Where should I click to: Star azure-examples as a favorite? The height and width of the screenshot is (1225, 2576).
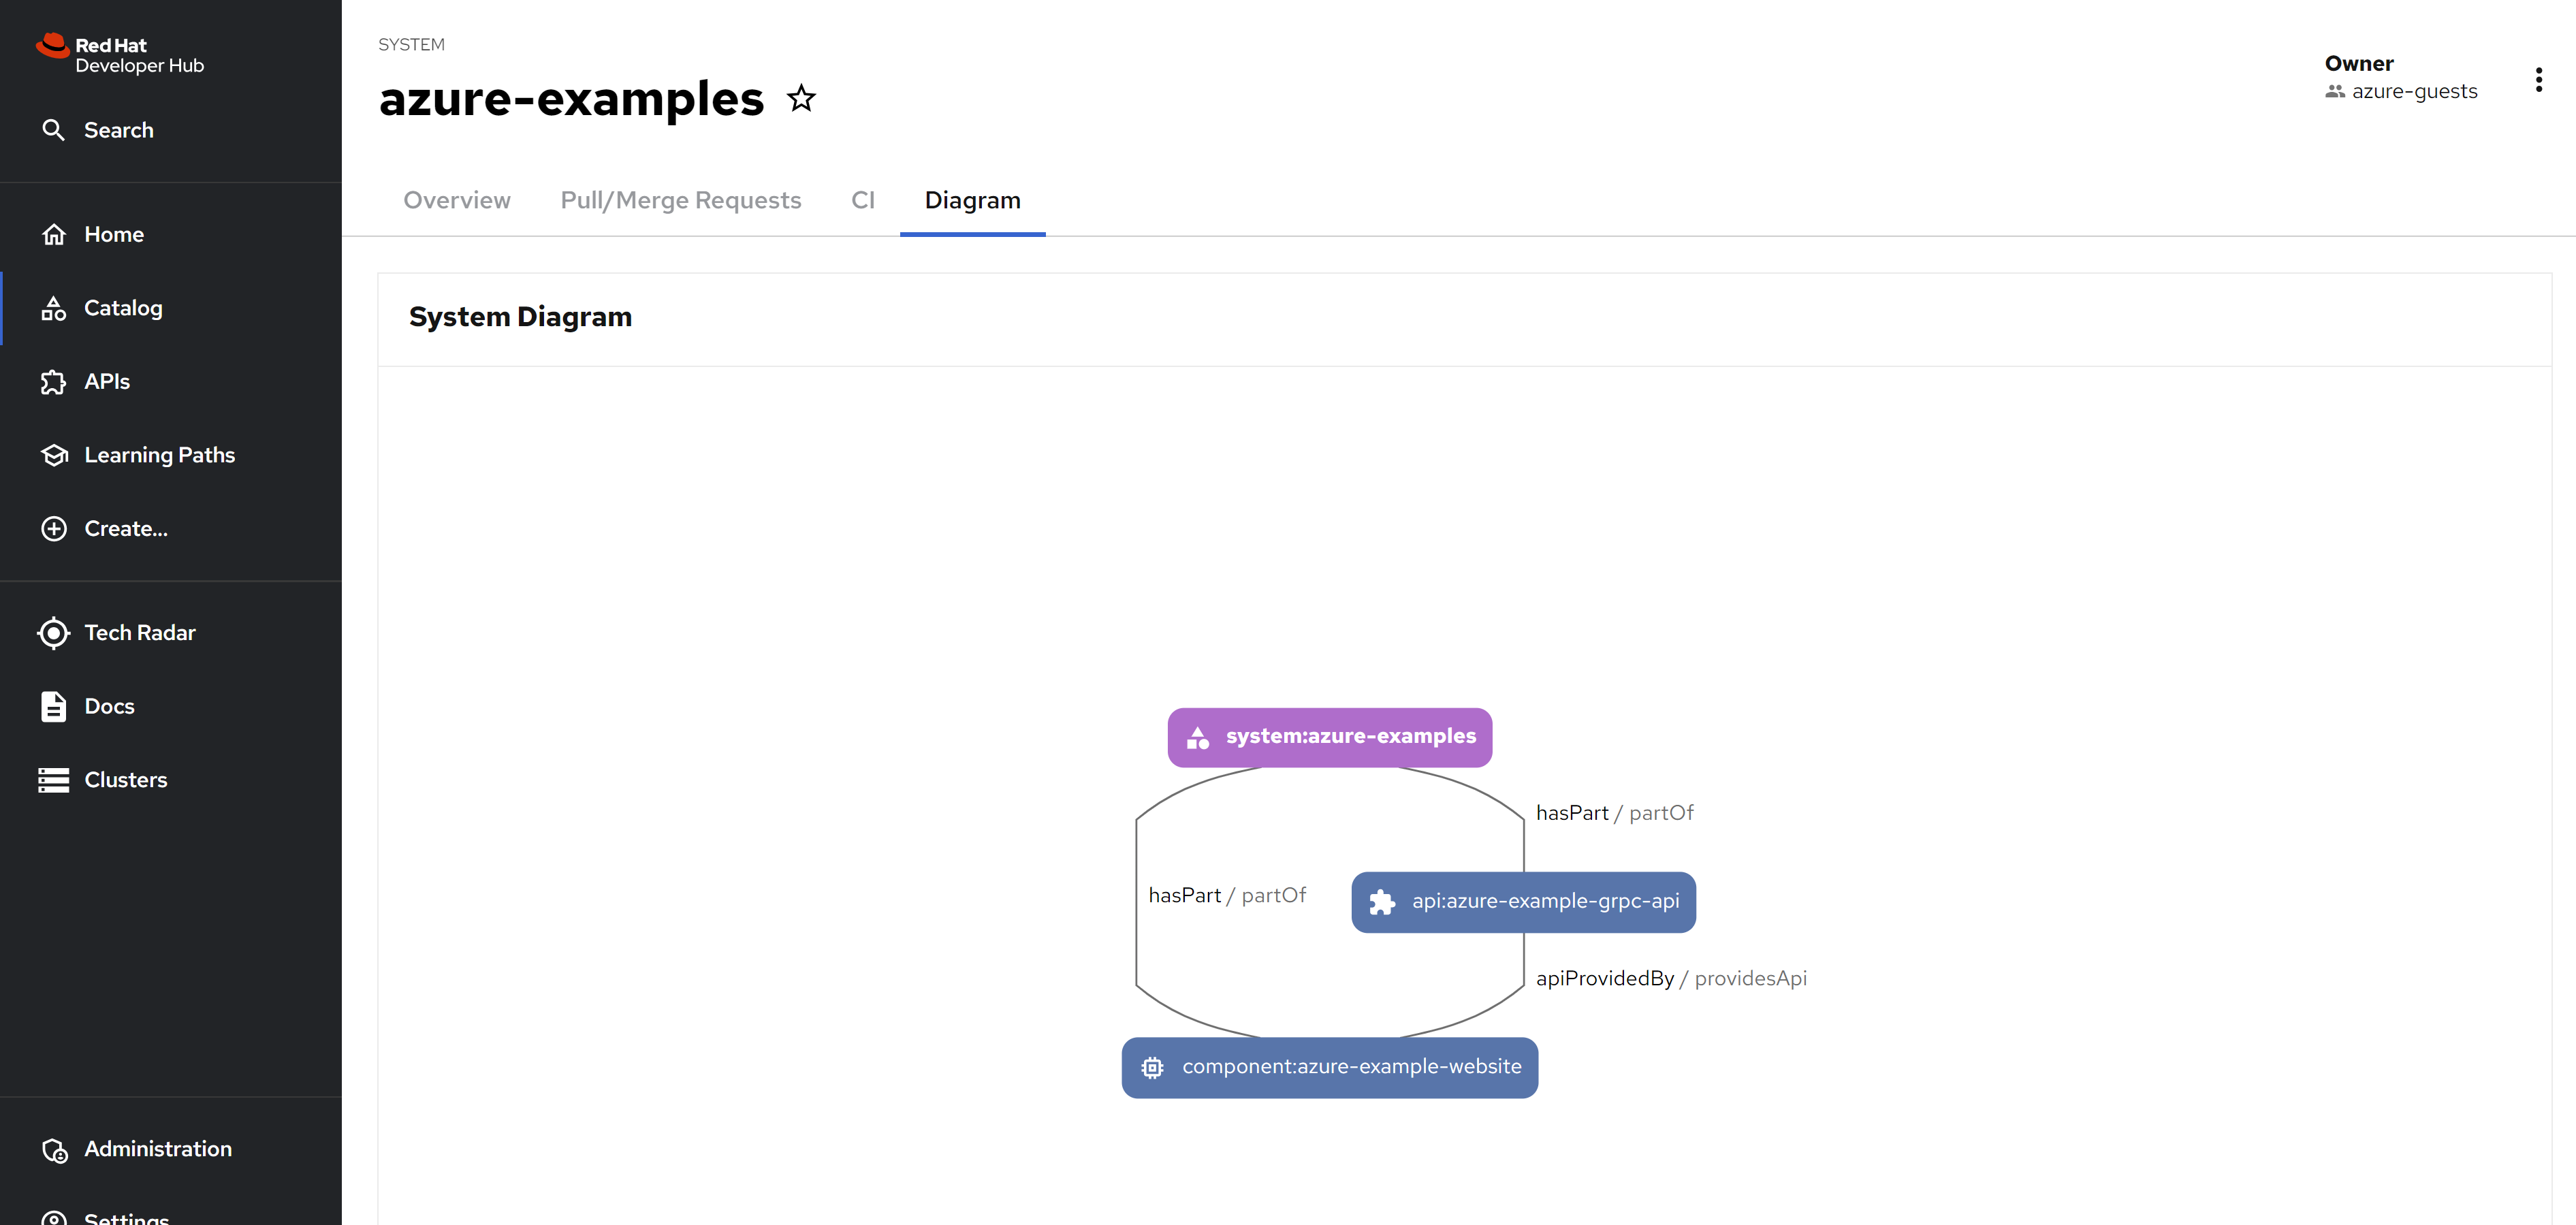click(x=801, y=98)
